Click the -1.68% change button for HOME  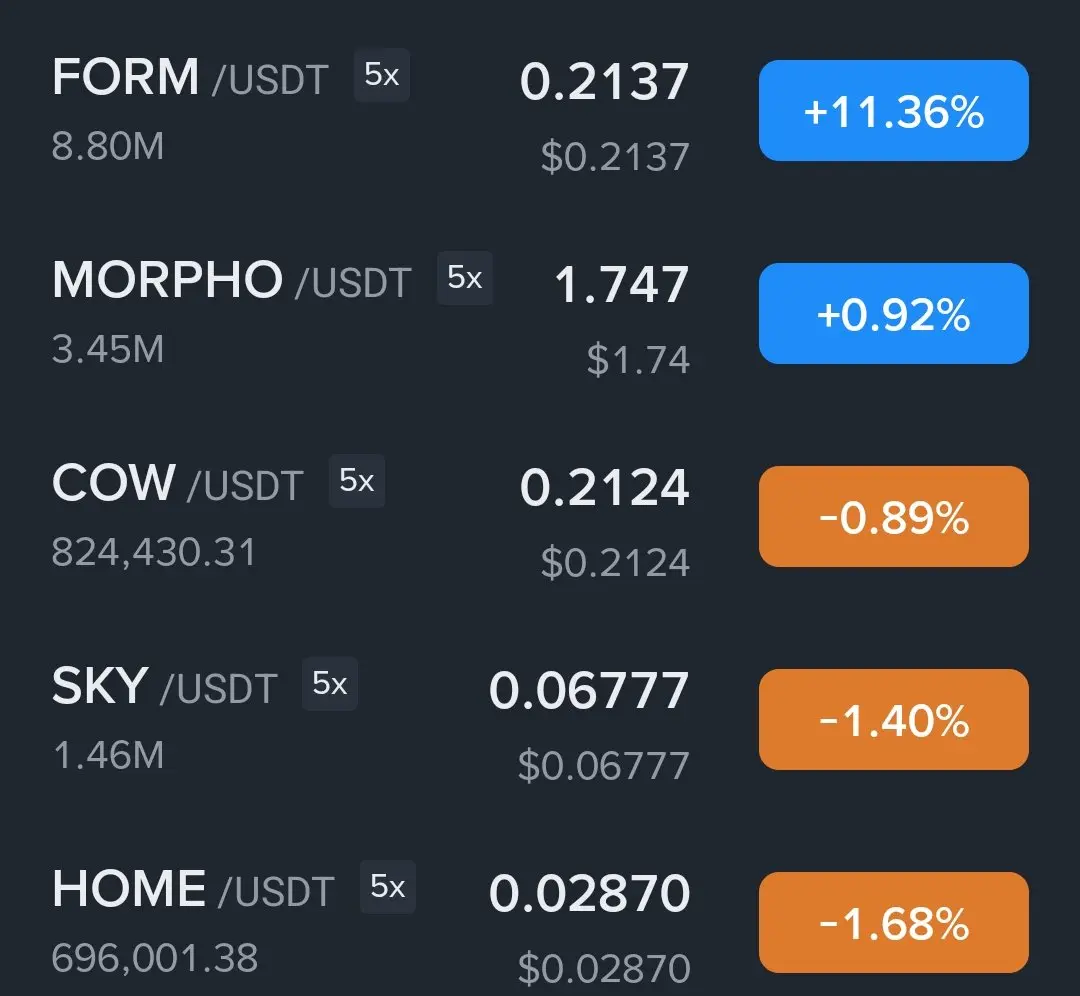click(893, 922)
